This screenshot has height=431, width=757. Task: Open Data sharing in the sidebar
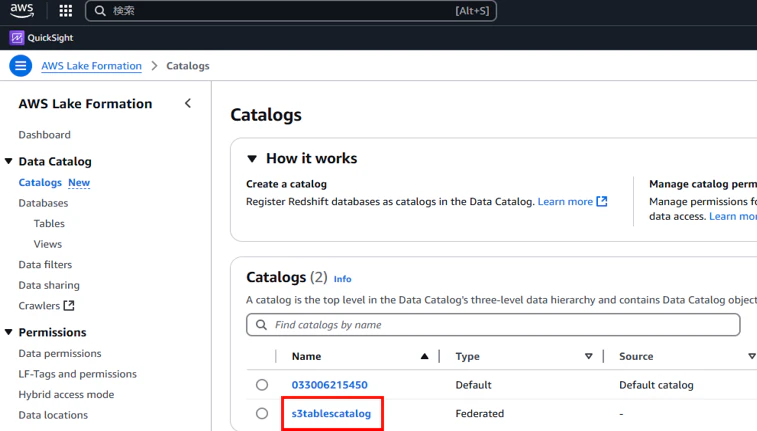click(49, 285)
